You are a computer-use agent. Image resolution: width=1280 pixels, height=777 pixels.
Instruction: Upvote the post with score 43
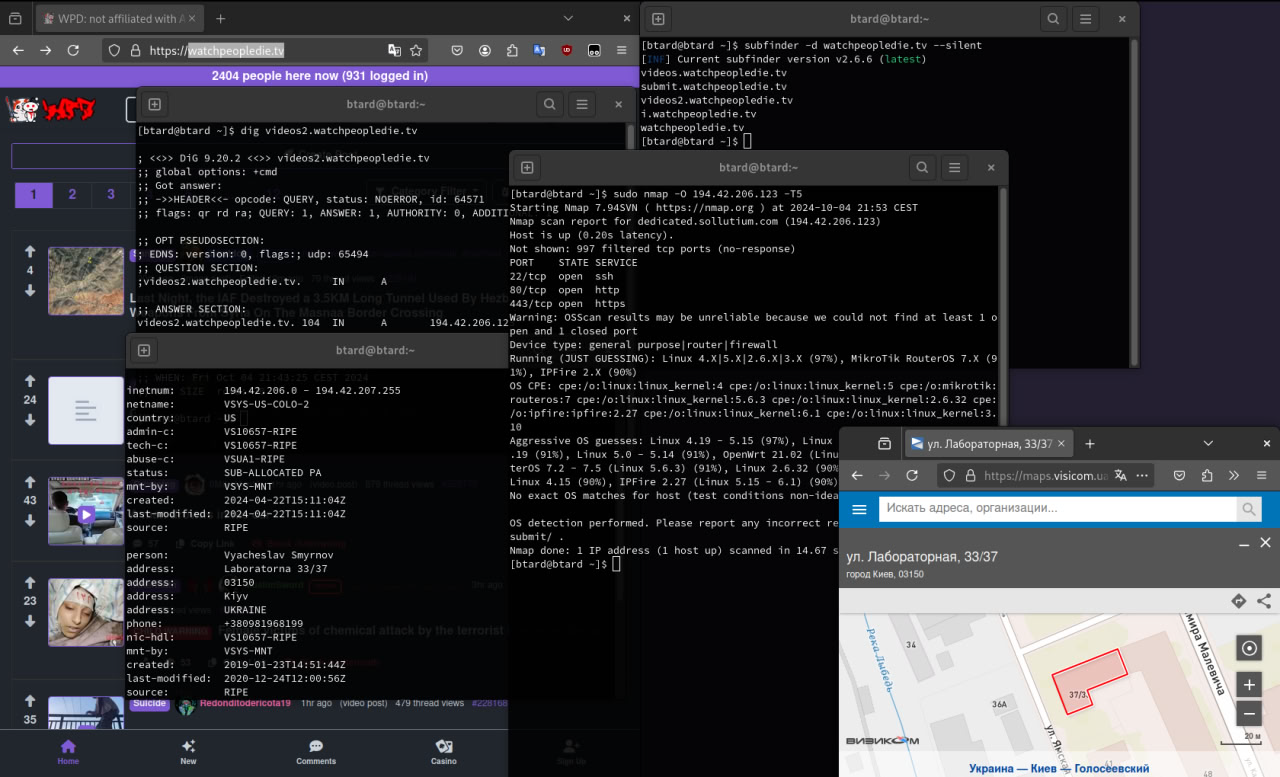pos(30,482)
